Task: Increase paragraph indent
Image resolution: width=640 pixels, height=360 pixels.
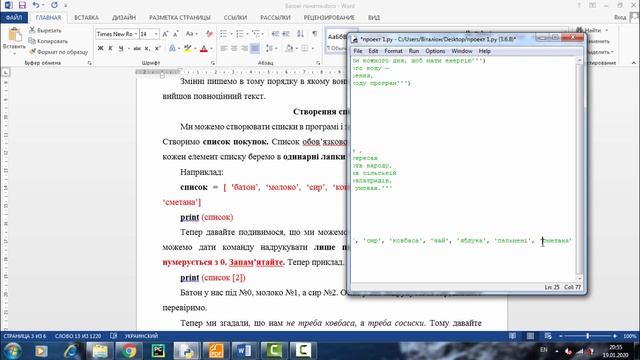Action: pos(286,34)
